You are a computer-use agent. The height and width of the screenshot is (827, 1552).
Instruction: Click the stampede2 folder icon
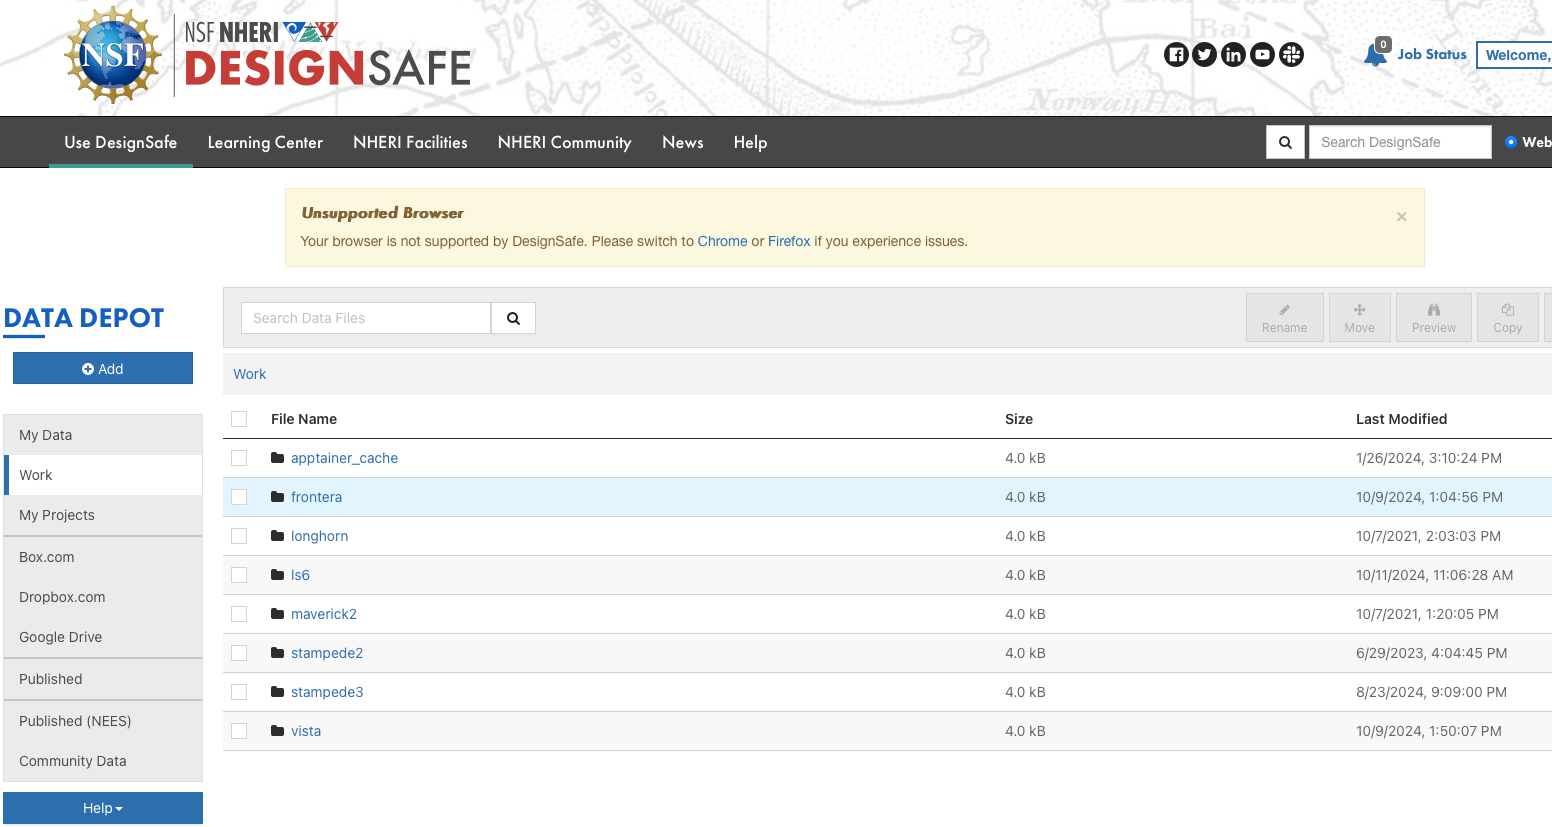[278, 653]
